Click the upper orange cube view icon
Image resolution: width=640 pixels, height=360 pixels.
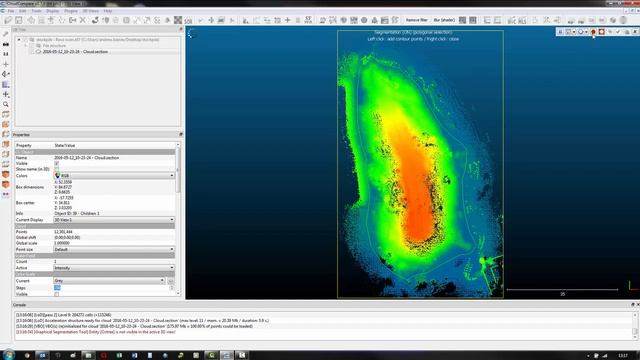coord(6,175)
